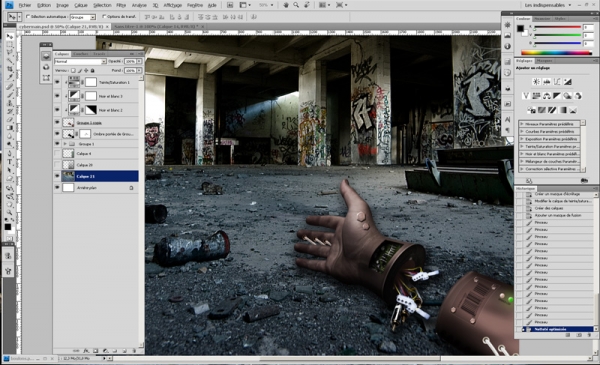
Task: Click the red R slider in Couleur panel
Action: (558, 28)
